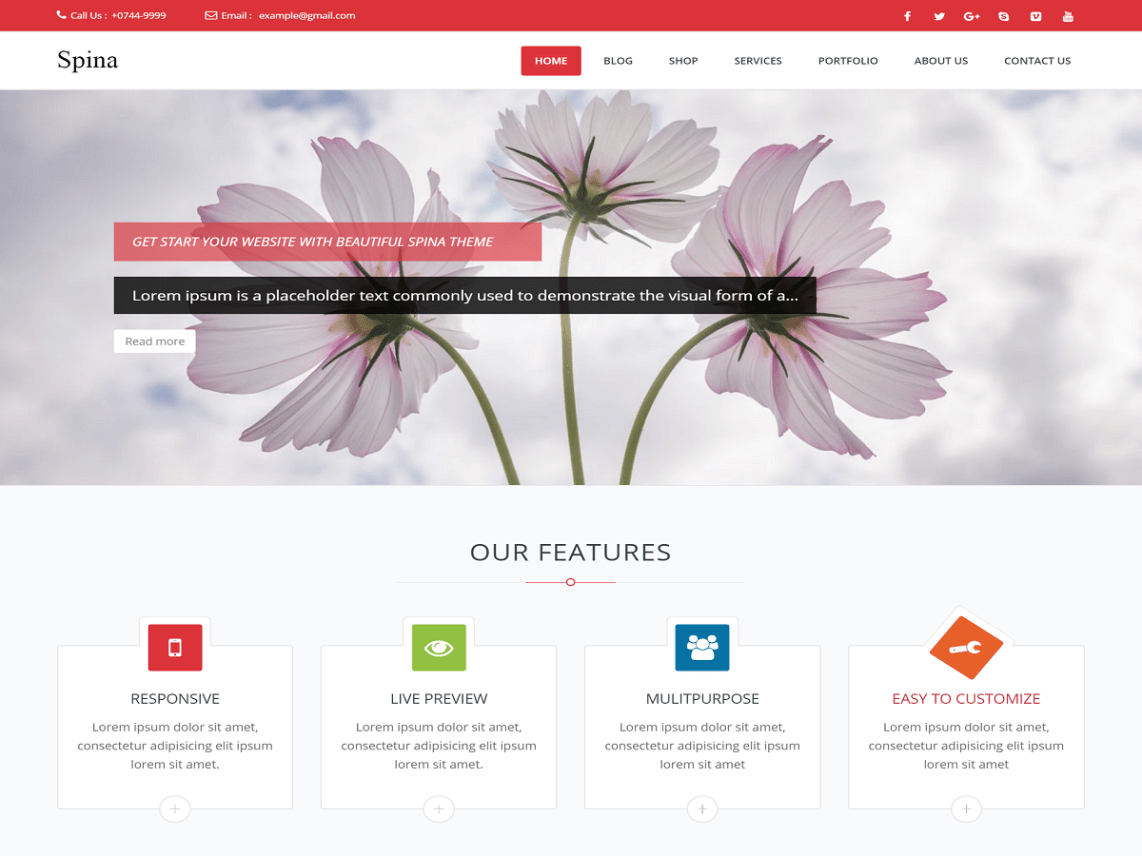Switch to the Blog menu item
This screenshot has height=856, width=1142.
coord(618,60)
